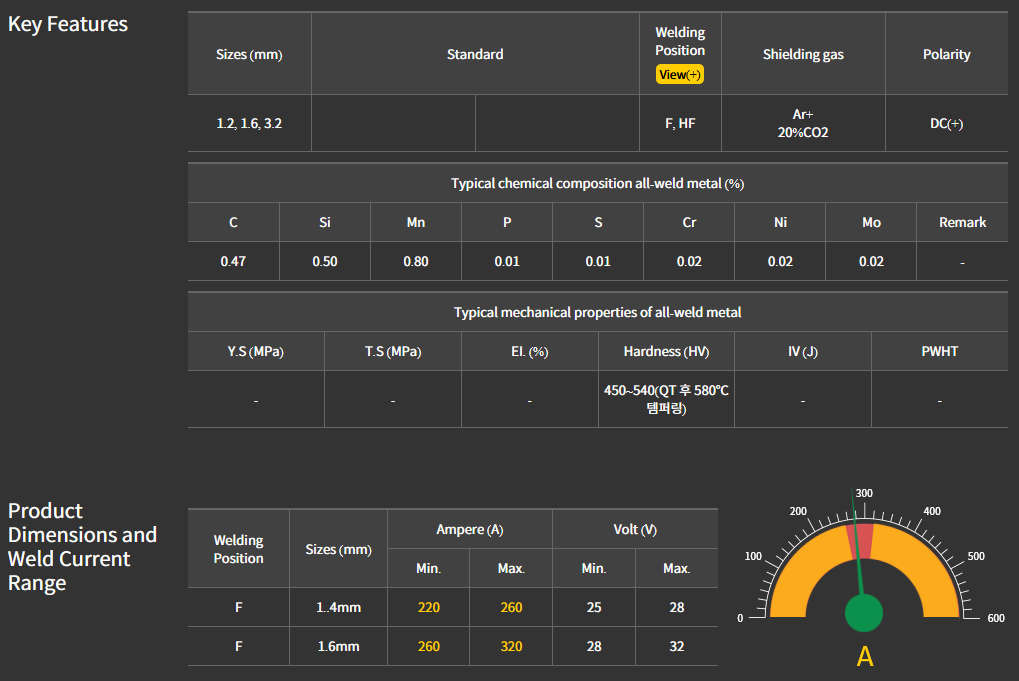Screen dimensions: 1019x681
Task: Click the 300 mark on the gauge
Action: click(x=864, y=493)
